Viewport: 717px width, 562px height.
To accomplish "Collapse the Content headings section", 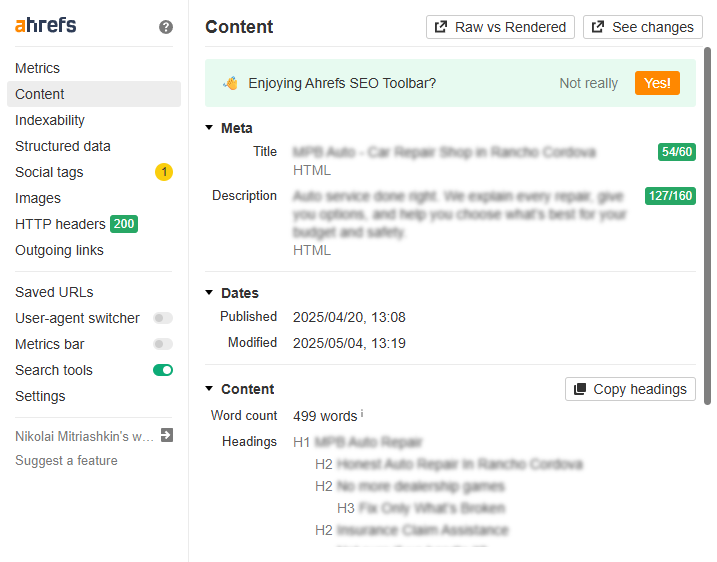I will 210,389.
